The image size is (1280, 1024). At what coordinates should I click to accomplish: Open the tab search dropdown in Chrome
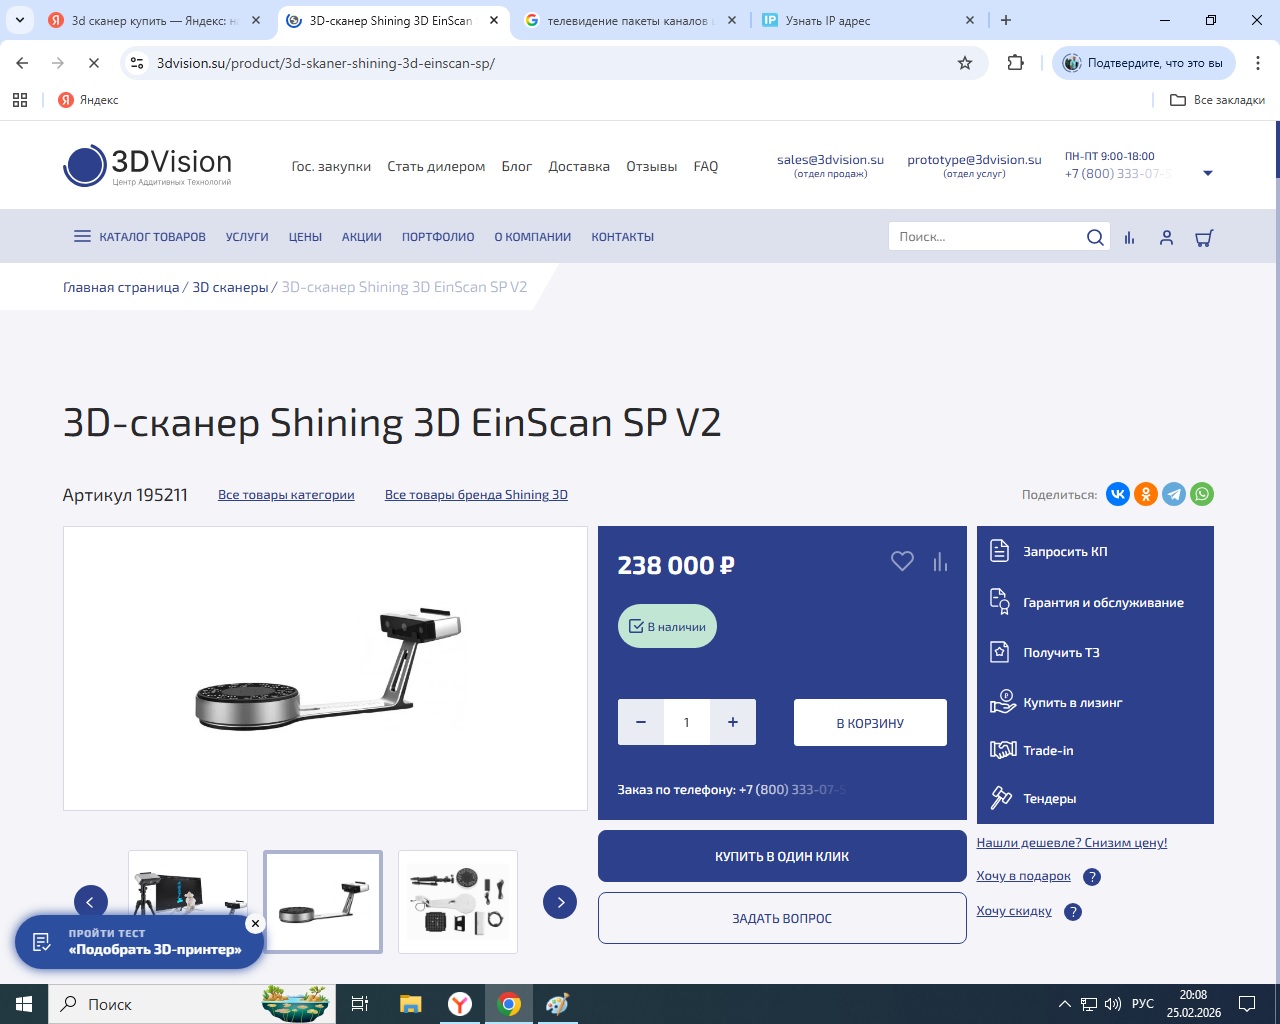(20, 20)
